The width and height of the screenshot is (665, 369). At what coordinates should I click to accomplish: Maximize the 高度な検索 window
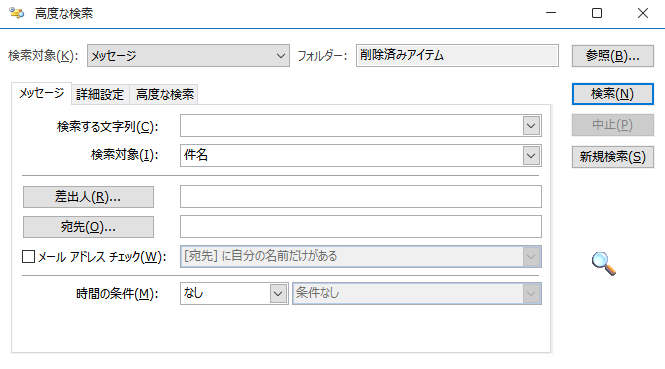click(597, 13)
